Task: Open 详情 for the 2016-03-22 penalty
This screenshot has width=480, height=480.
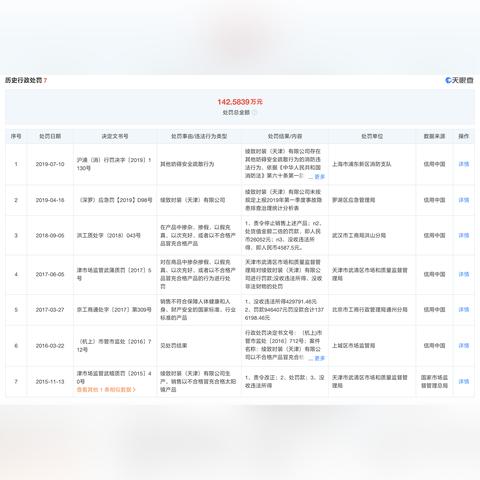Action: pyautogui.click(x=464, y=346)
